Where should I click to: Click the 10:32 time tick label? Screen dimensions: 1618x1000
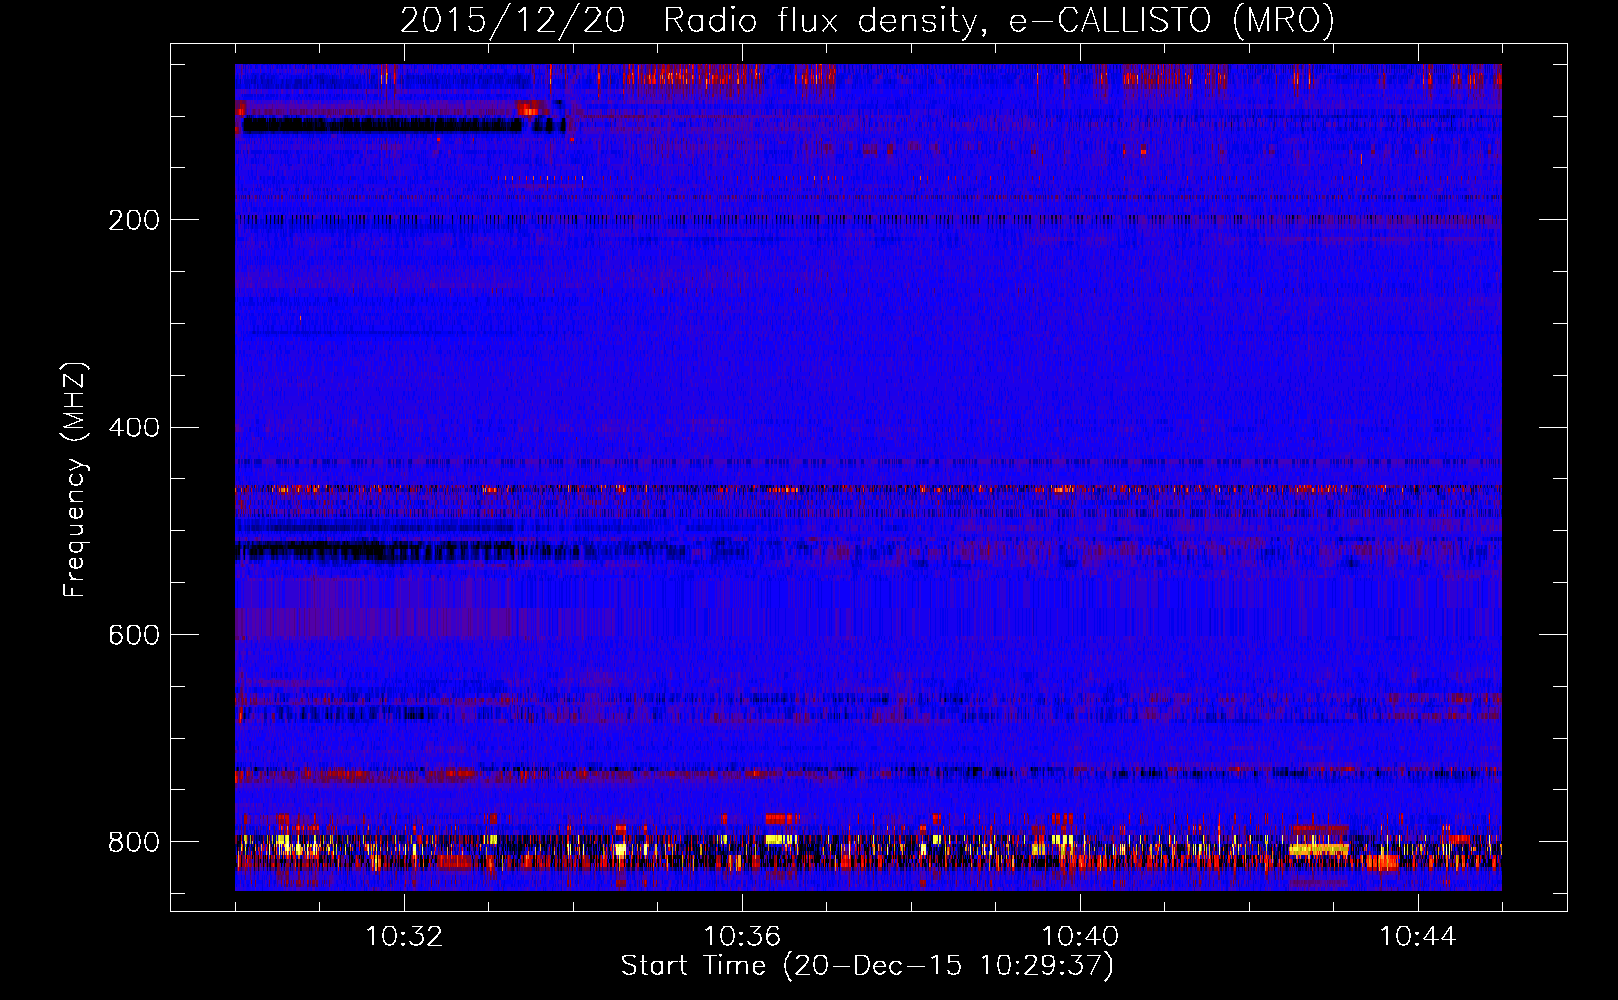point(404,937)
